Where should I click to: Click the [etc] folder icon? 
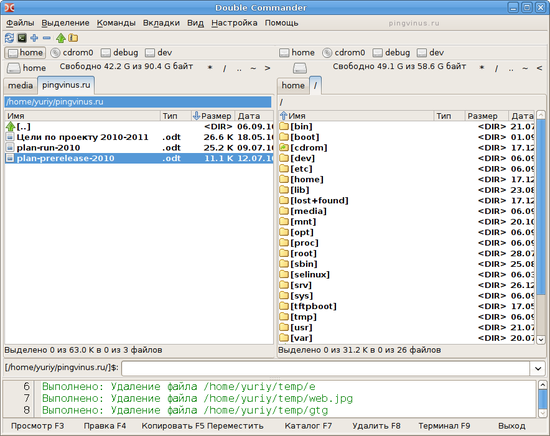[x=284, y=169]
